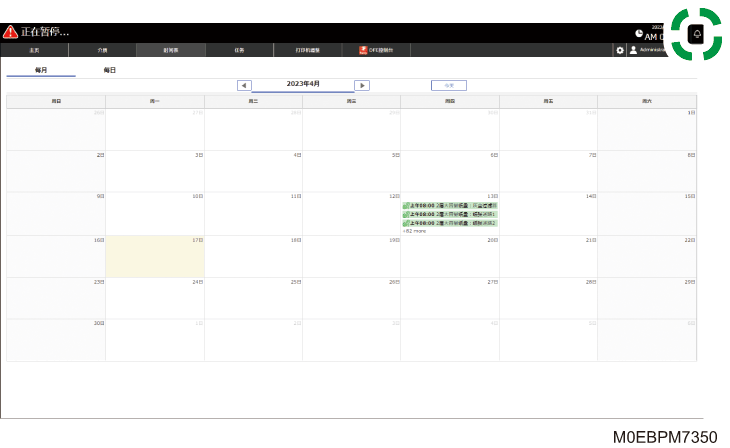Open the 任务 tasks menu item
730x448 pixels.
[239, 50]
